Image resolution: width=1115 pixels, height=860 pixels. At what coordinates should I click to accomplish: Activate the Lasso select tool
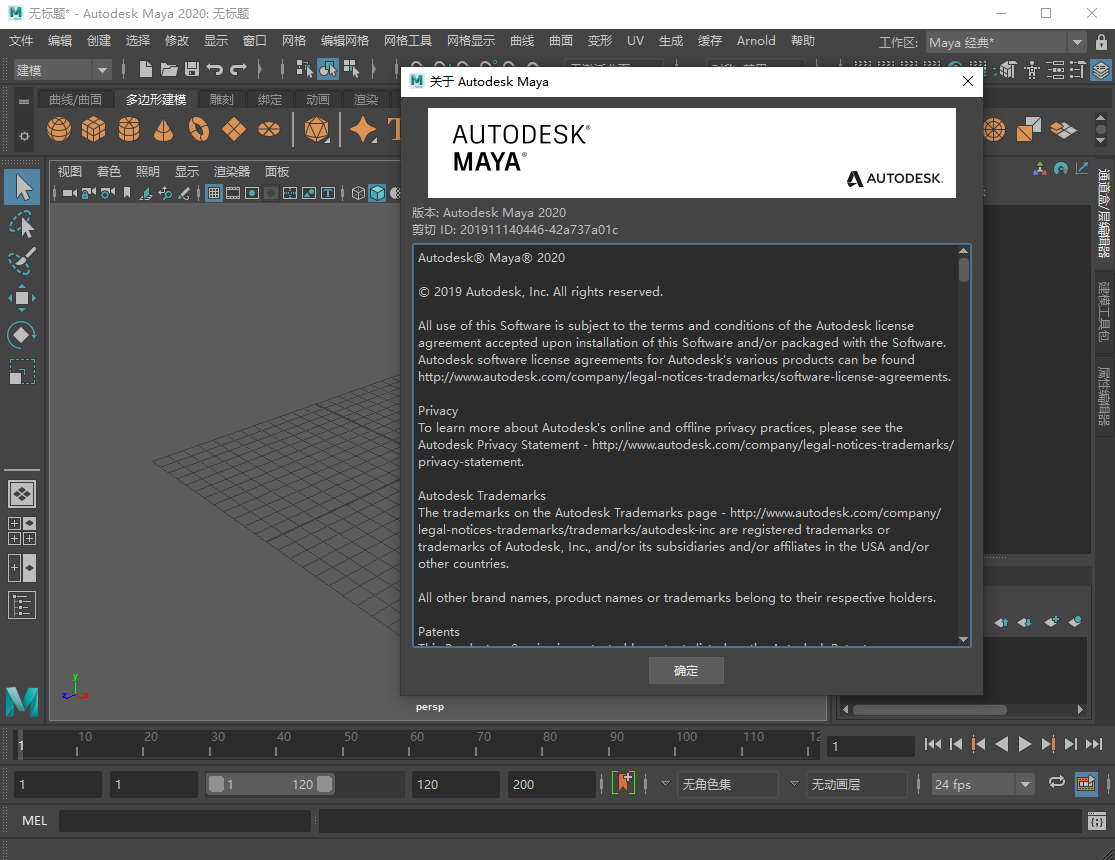point(22,224)
